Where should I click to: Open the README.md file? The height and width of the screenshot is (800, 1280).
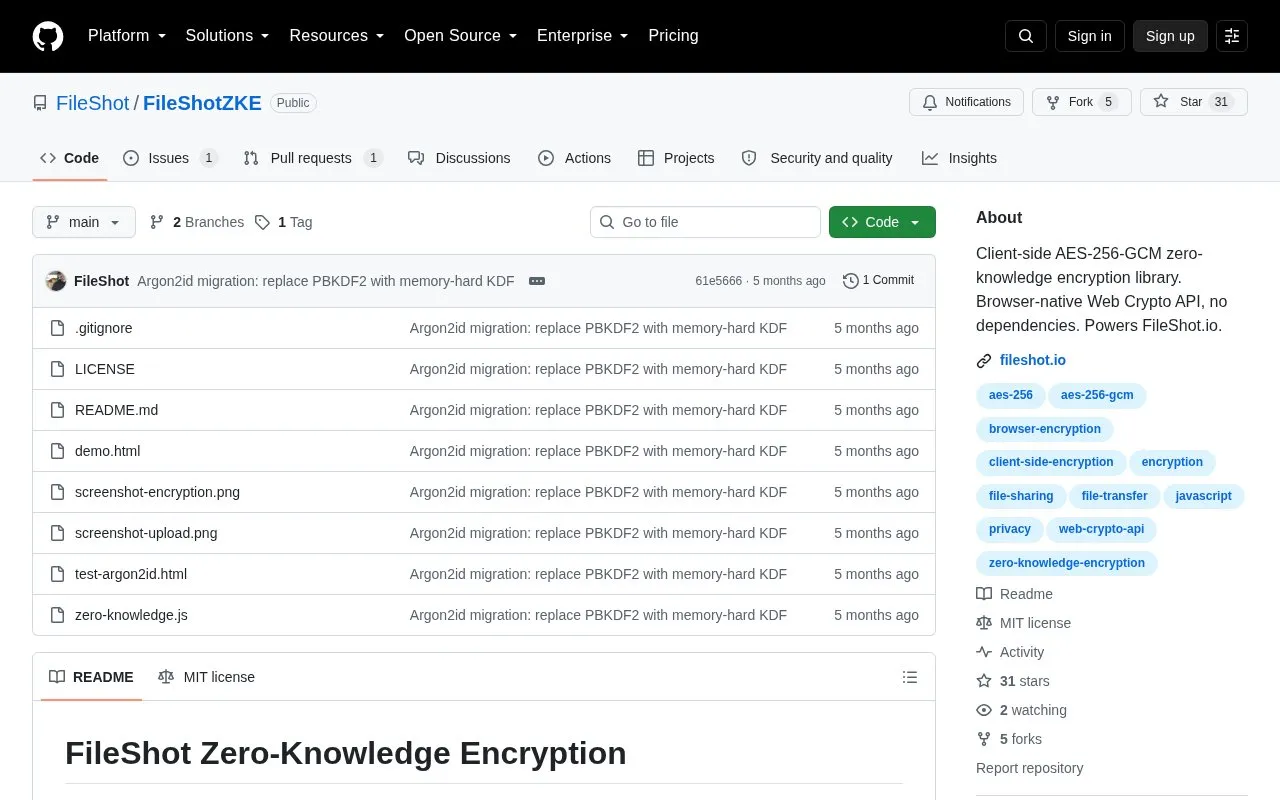[116, 410]
